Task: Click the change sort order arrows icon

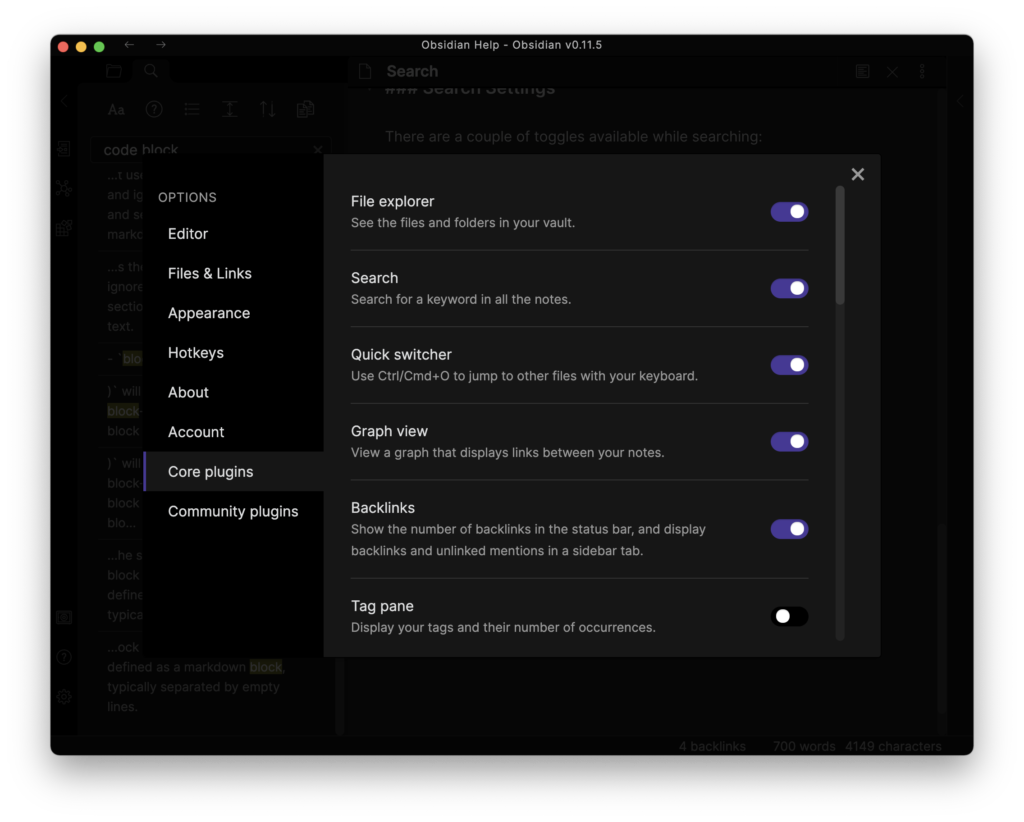Action: tap(267, 110)
